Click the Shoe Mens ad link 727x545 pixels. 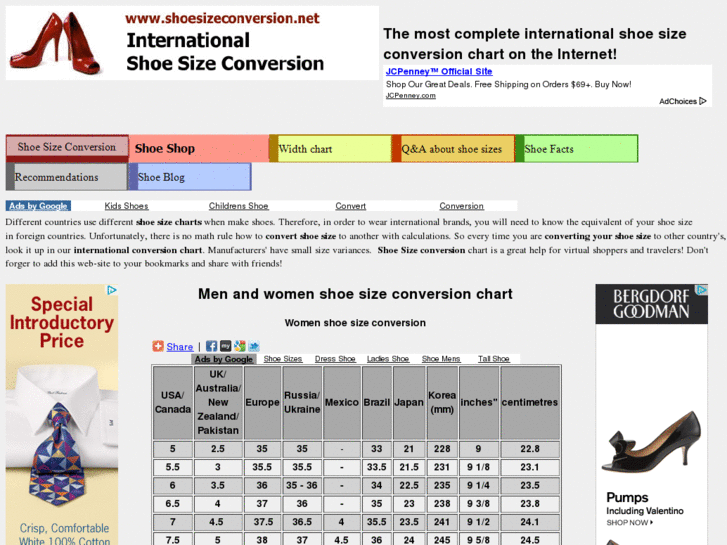[441, 359]
